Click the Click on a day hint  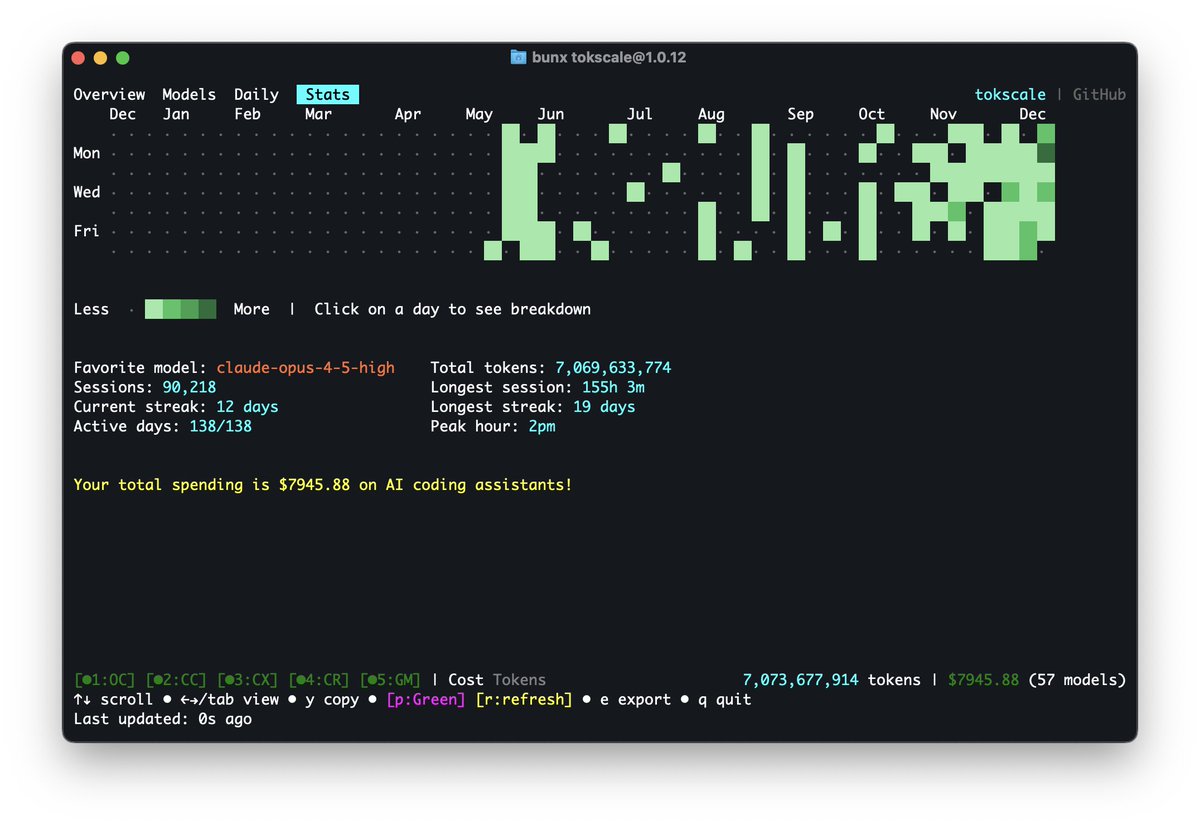pos(453,309)
